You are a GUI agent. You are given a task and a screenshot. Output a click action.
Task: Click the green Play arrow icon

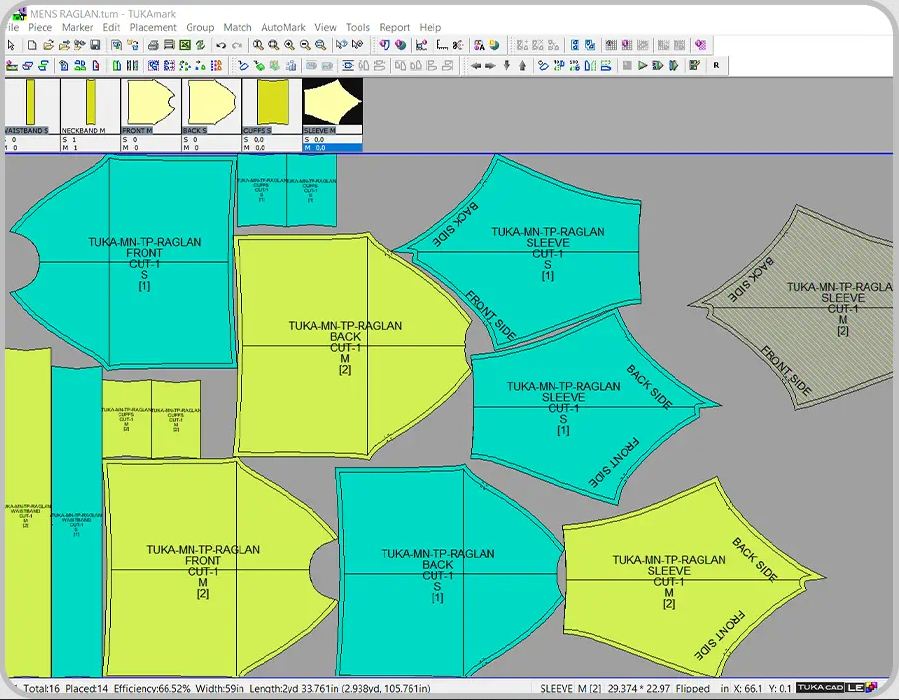tap(642, 66)
